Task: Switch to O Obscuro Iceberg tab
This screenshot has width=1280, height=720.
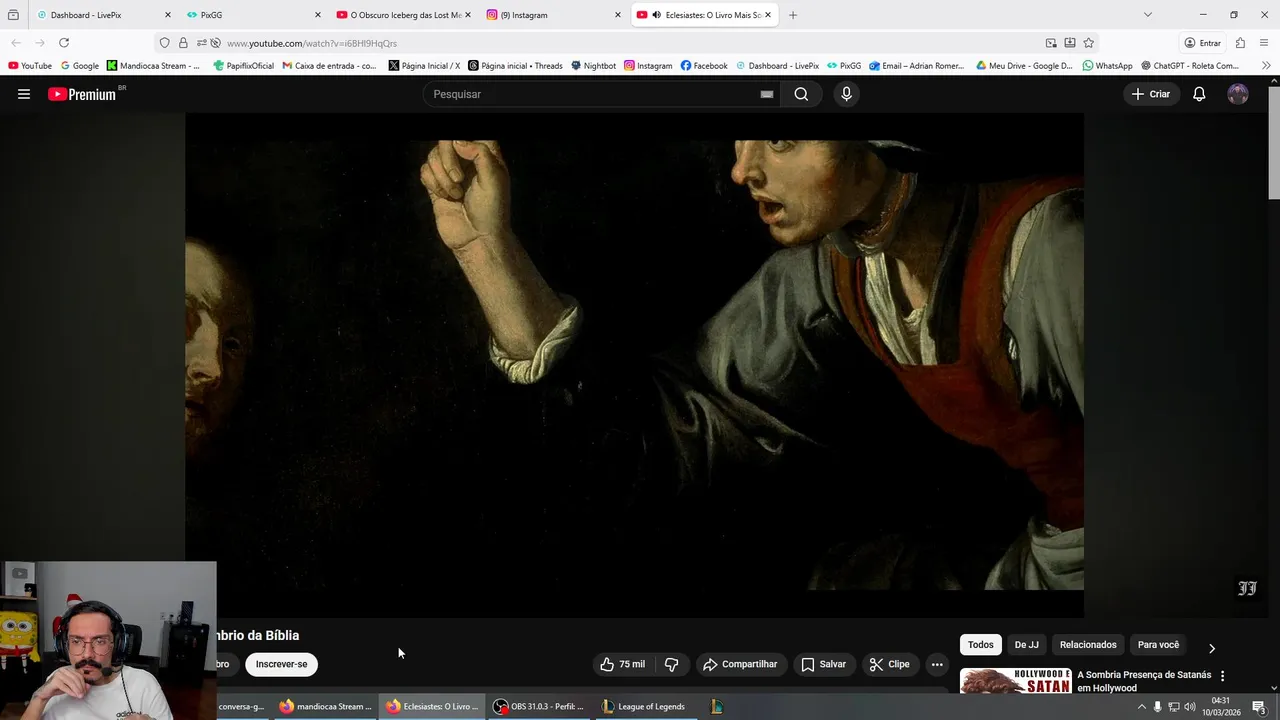Action: click(x=404, y=15)
